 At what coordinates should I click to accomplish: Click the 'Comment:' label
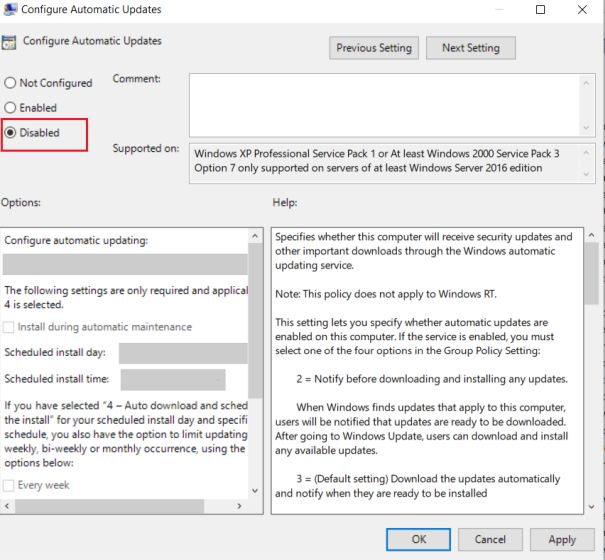pos(137,79)
